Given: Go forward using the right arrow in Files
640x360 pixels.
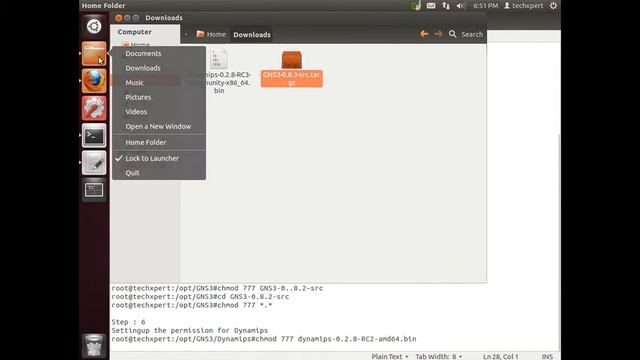Looking at the screenshot, I should [438, 34].
